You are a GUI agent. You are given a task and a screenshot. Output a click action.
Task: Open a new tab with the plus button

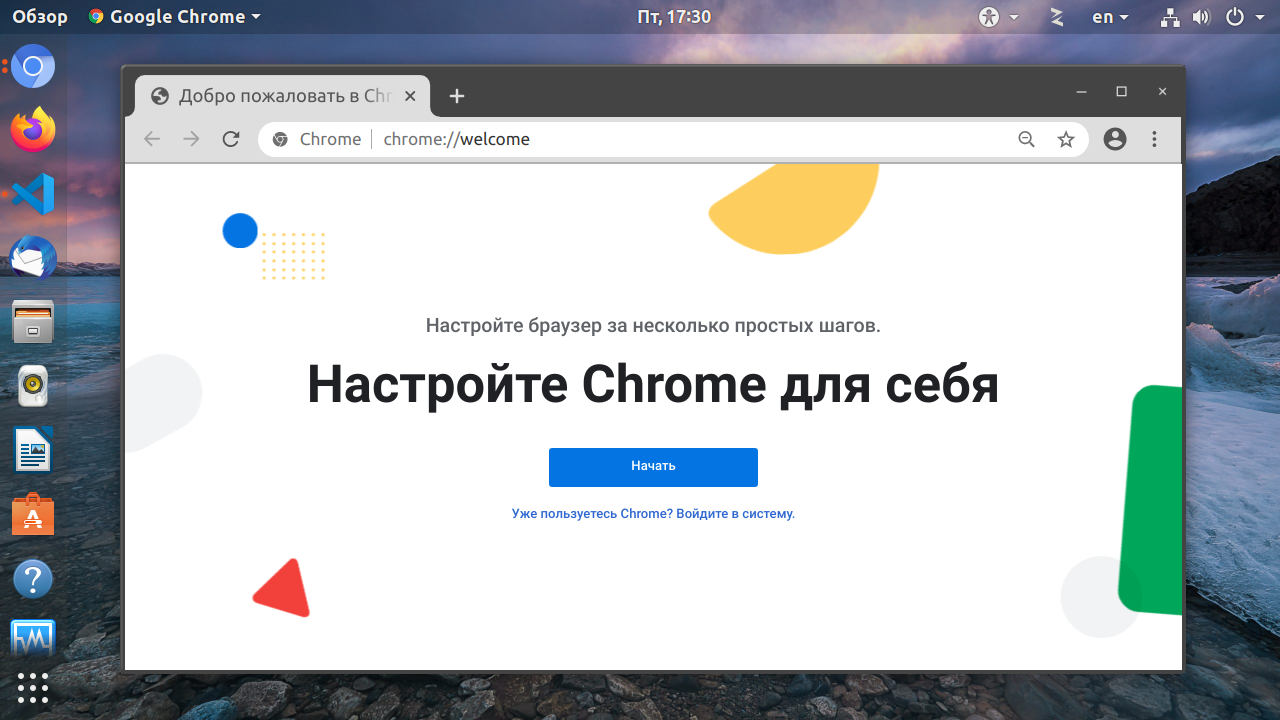(457, 96)
